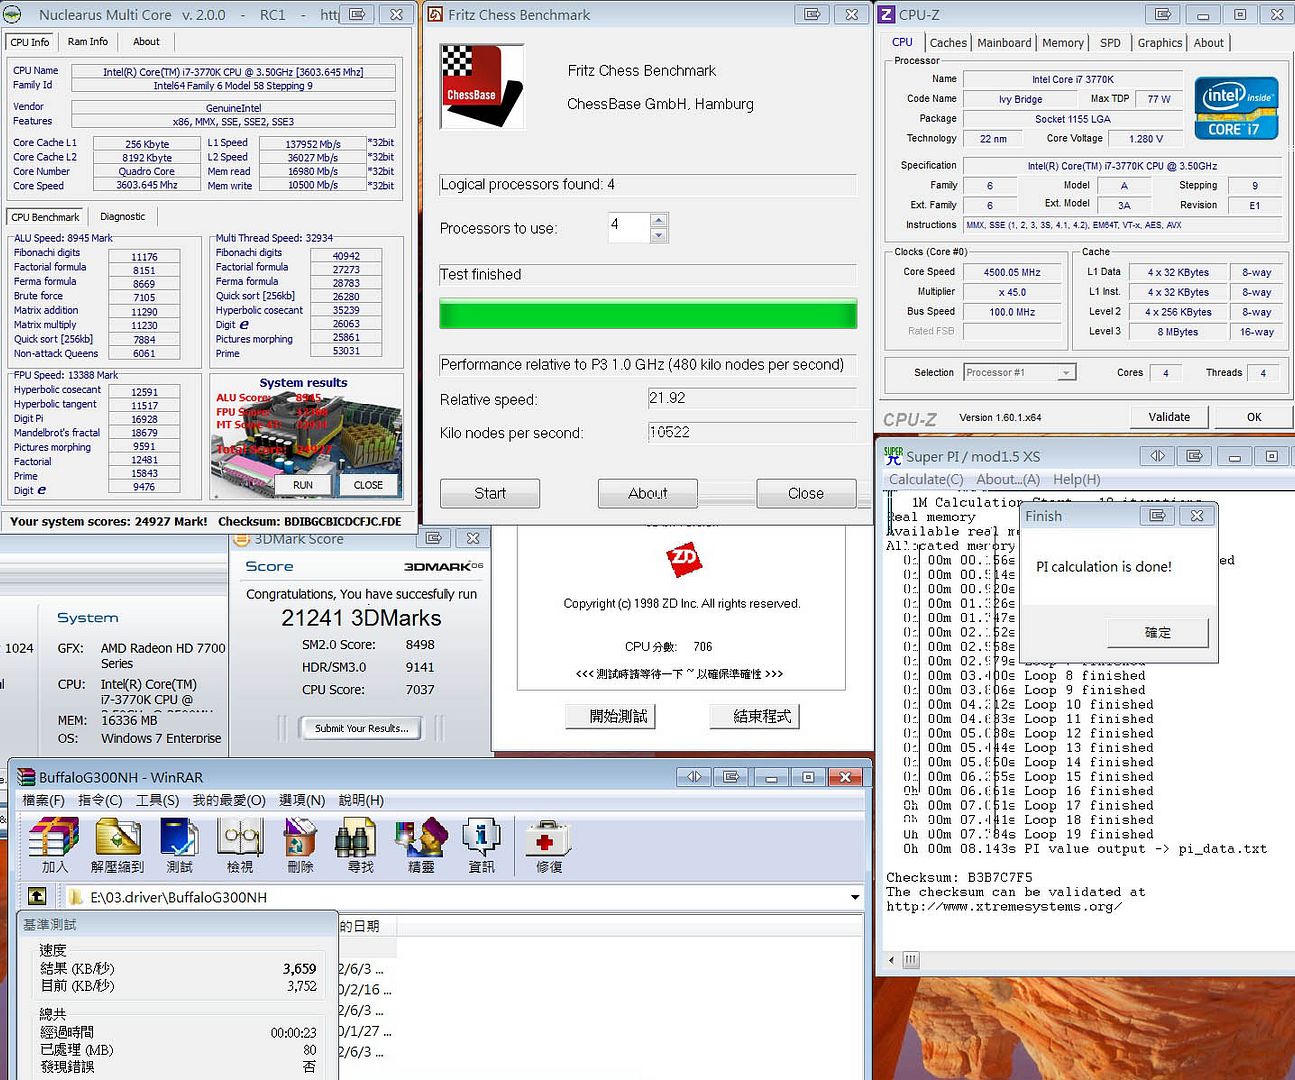Image resolution: width=1295 pixels, height=1080 pixels.
Task: Open the 我的最愛(O) menu in WinRAR
Action: click(x=229, y=800)
